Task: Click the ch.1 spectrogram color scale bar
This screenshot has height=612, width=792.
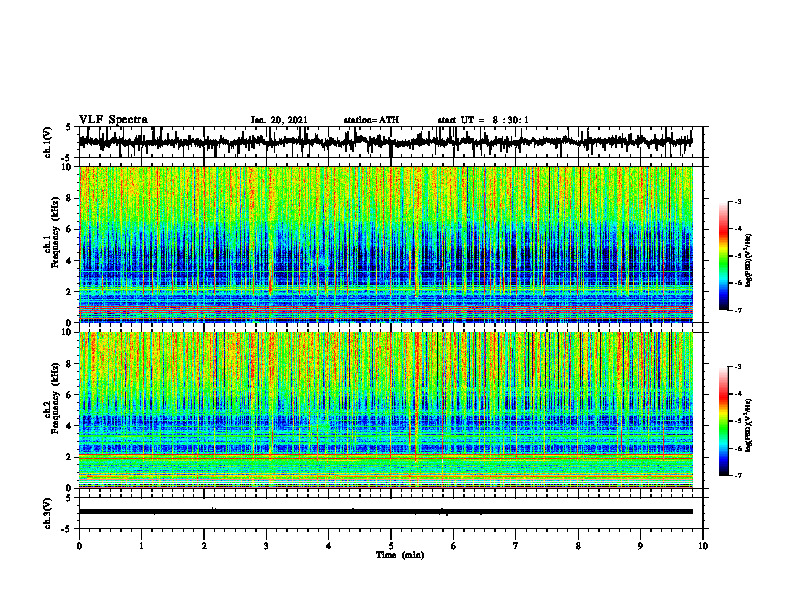Action: pos(724,256)
